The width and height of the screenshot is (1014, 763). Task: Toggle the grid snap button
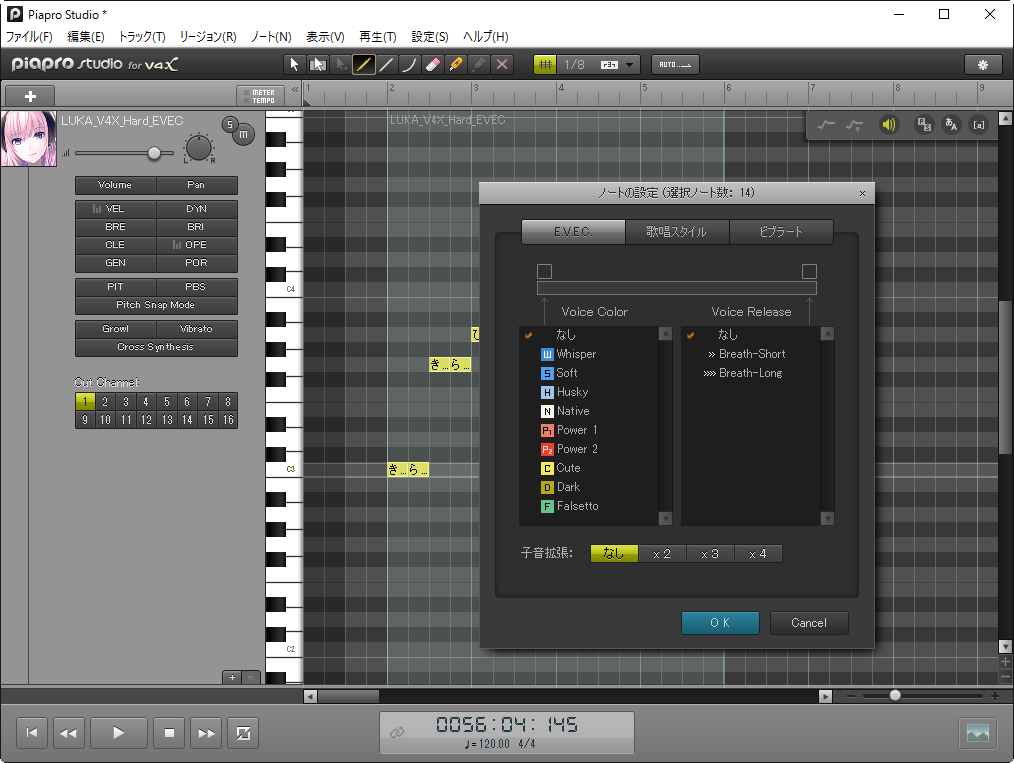pyautogui.click(x=545, y=65)
